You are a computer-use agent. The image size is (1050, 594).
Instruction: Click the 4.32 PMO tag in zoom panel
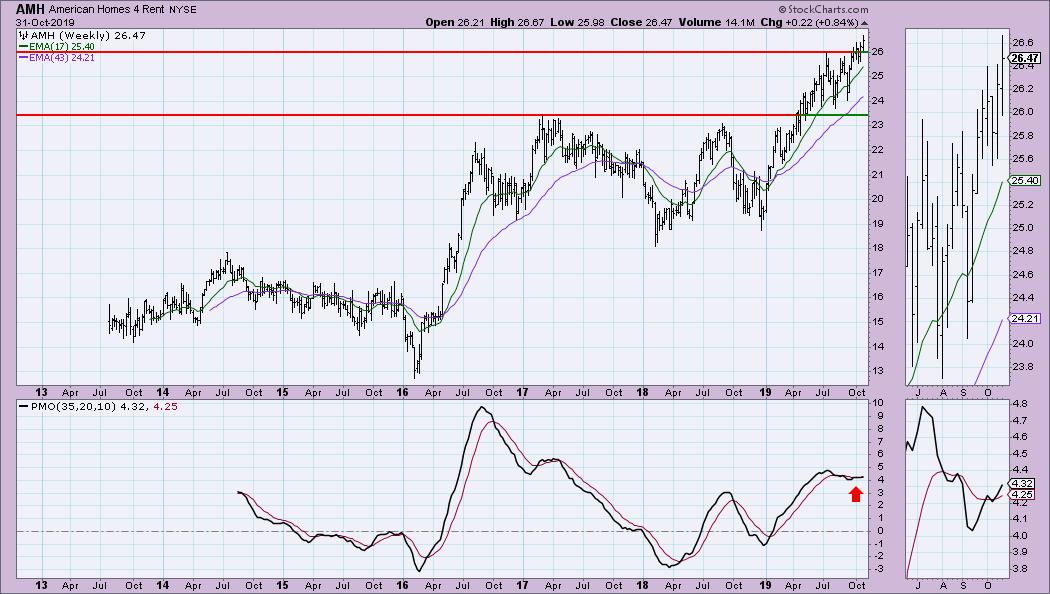[x=1022, y=484]
